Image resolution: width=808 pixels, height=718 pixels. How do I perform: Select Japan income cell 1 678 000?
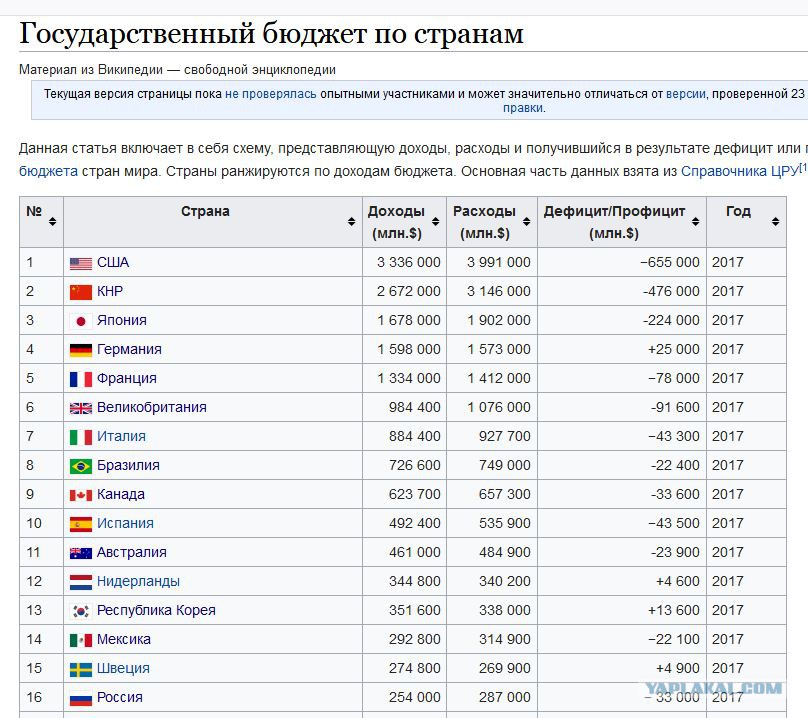tap(405, 320)
